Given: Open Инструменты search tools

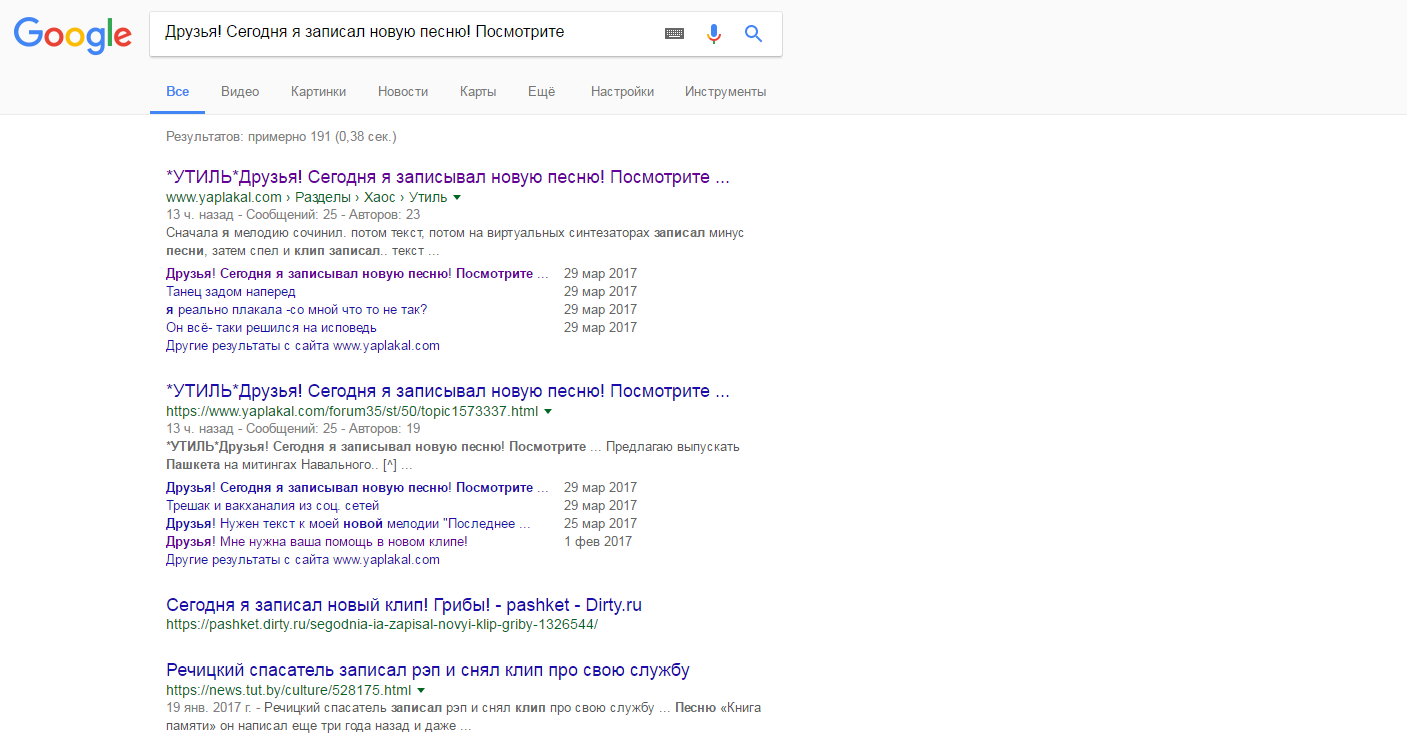Looking at the screenshot, I should [725, 91].
